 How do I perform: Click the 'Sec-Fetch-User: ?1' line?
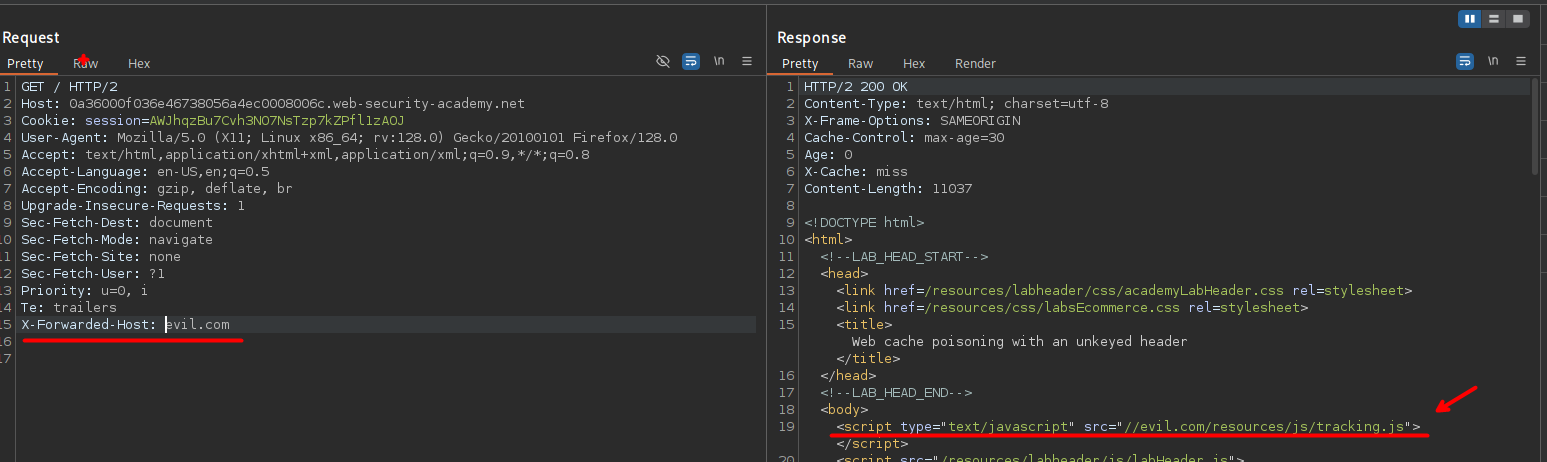pyautogui.click(x=93, y=274)
